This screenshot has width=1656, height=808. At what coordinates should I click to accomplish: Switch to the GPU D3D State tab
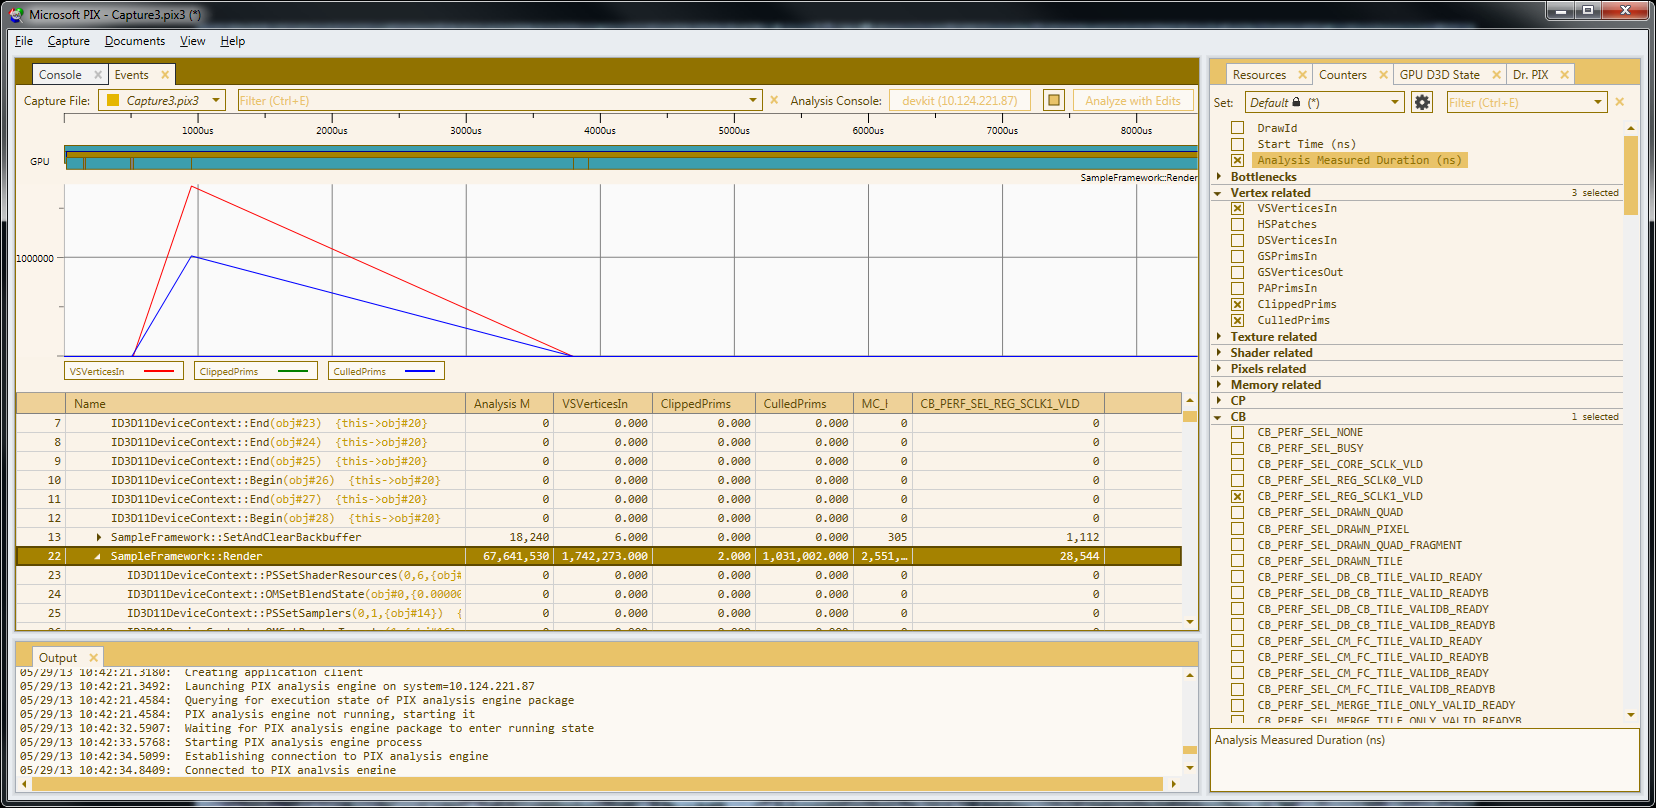(1439, 75)
